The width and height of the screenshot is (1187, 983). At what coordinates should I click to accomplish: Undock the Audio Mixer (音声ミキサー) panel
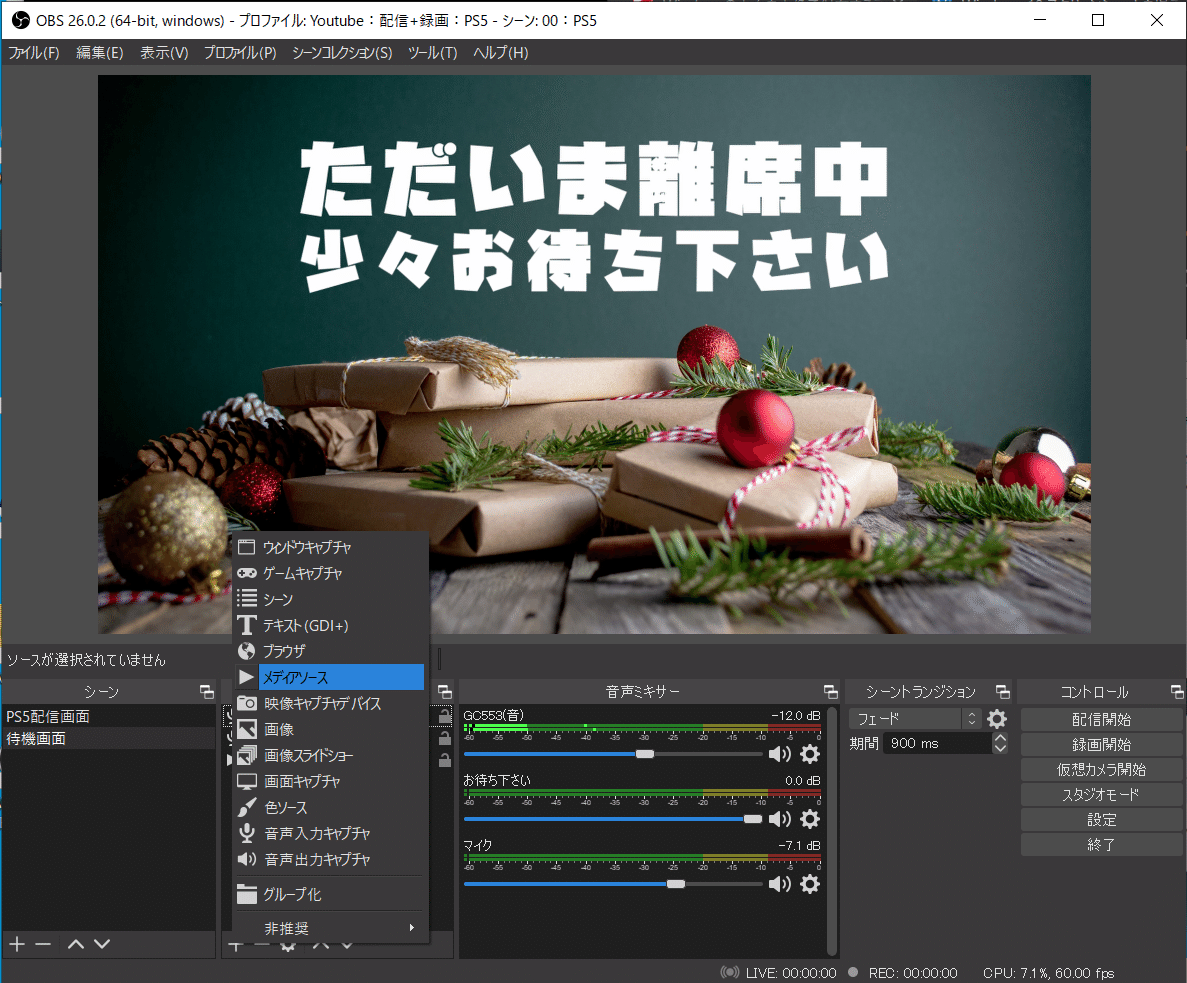[x=830, y=692]
